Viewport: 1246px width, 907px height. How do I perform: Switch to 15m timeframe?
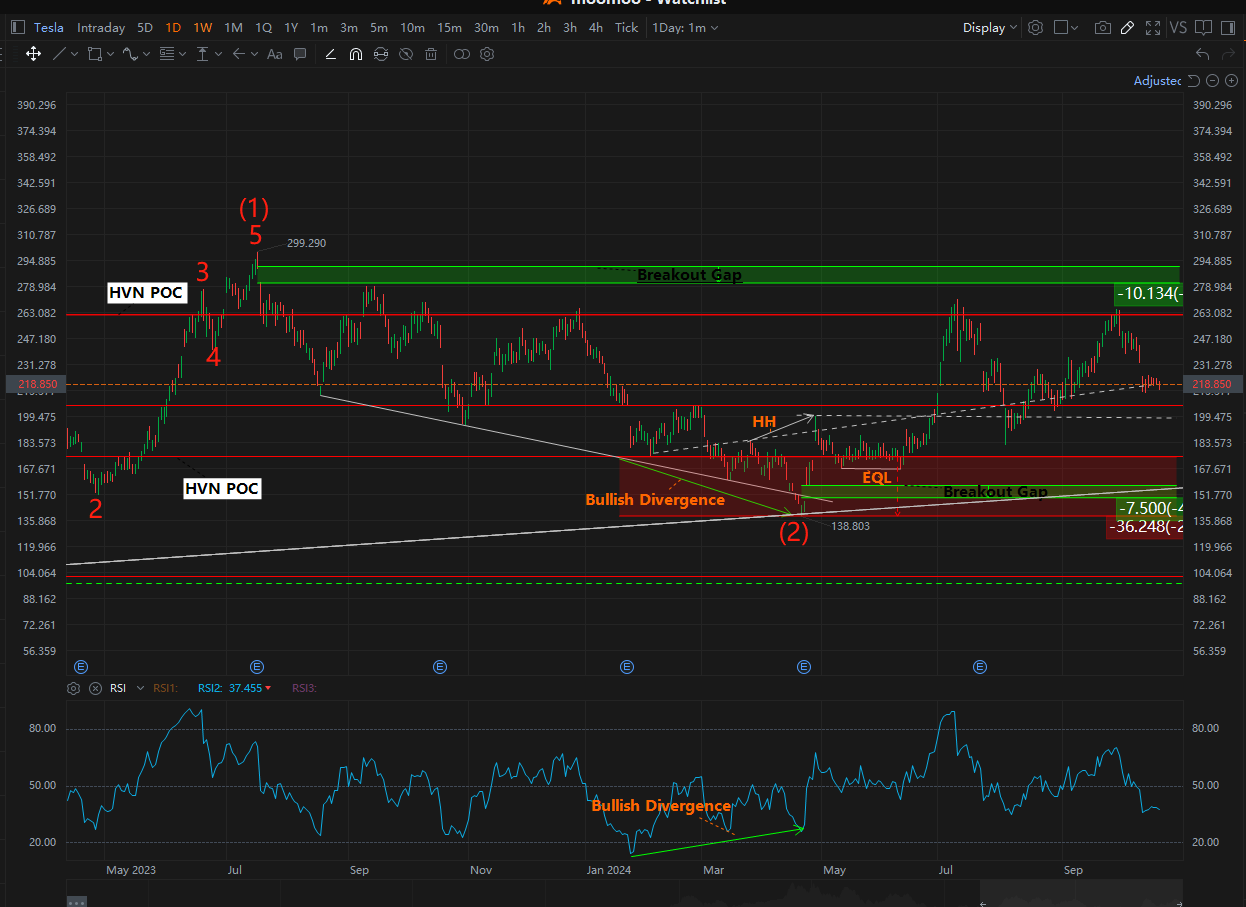click(449, 28)
